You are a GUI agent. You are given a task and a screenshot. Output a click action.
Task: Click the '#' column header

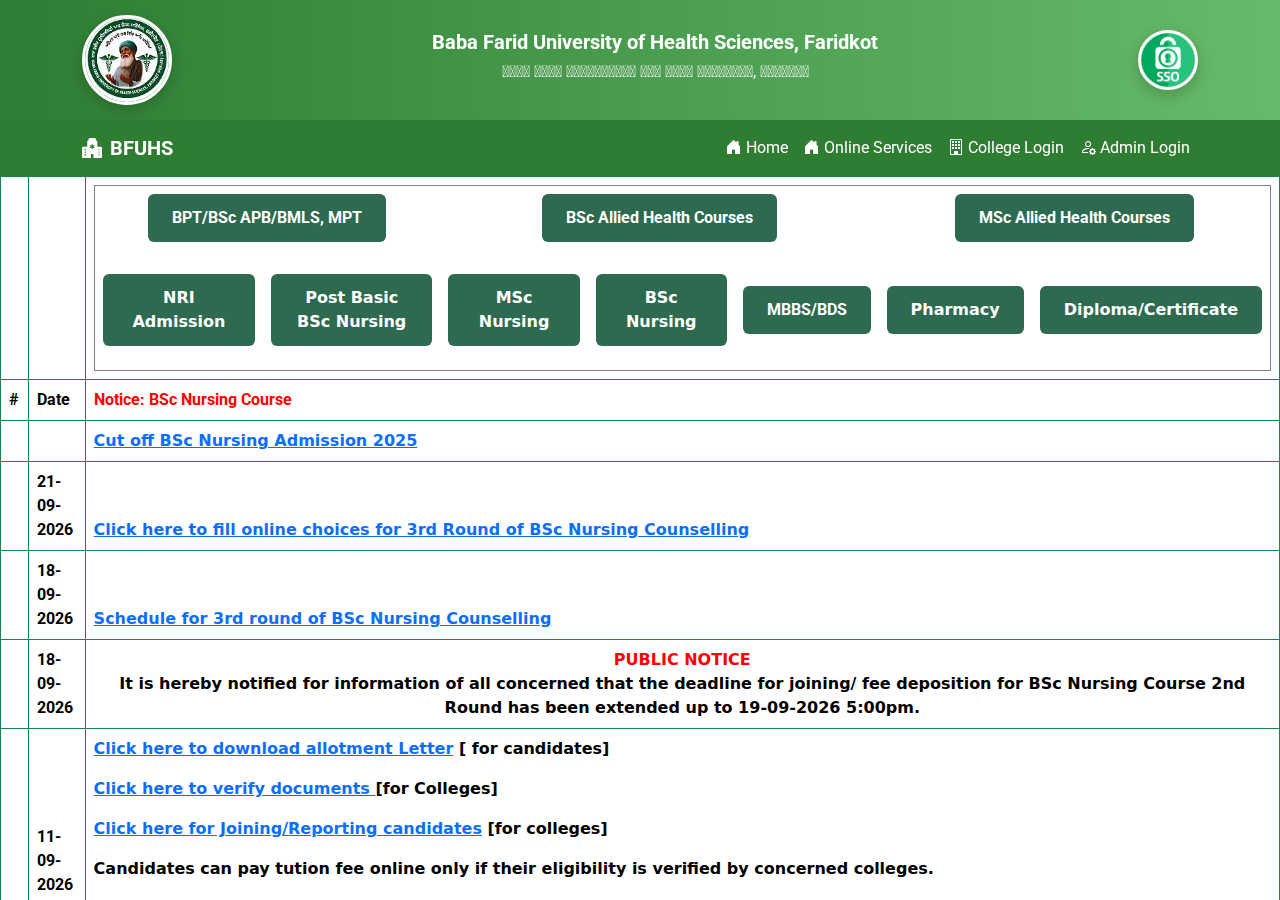(14, 400)
